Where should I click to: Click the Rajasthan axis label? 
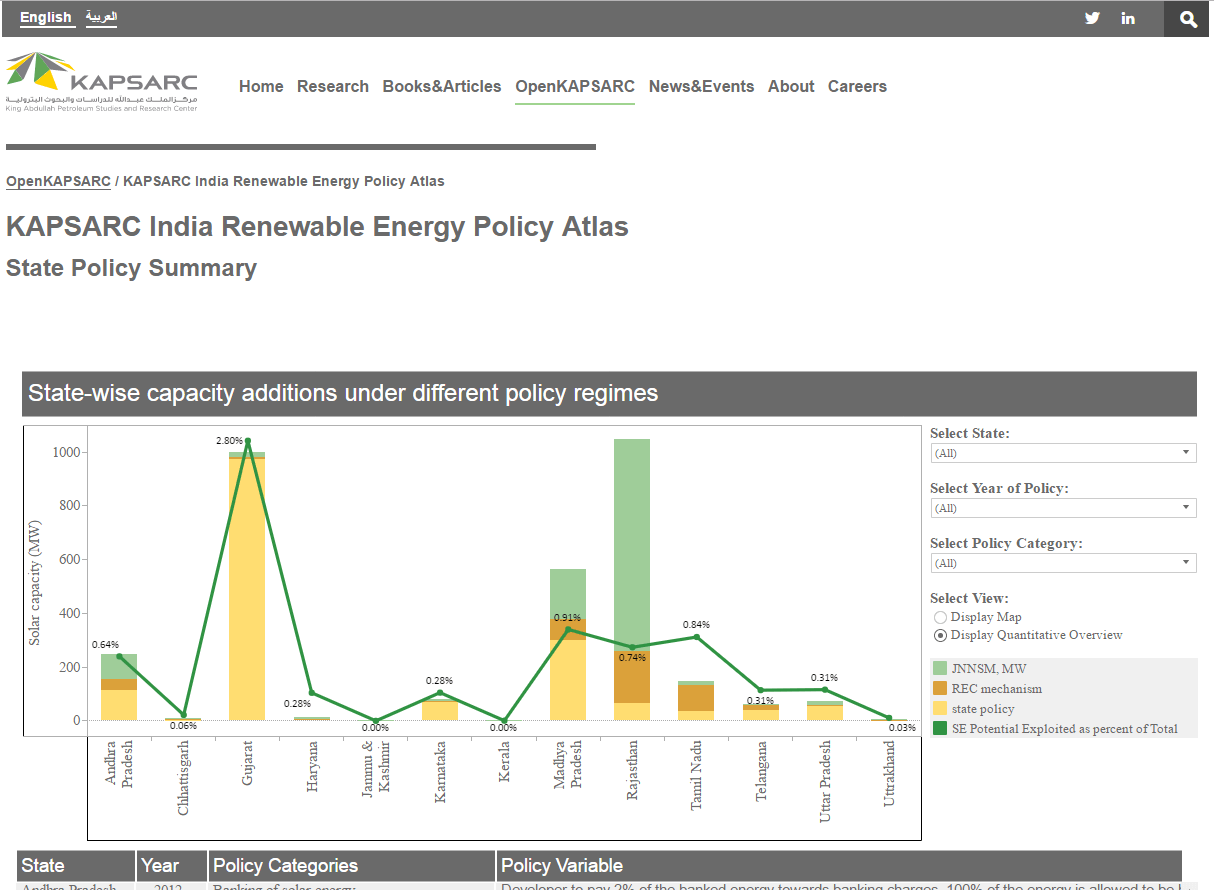point(632,770)
